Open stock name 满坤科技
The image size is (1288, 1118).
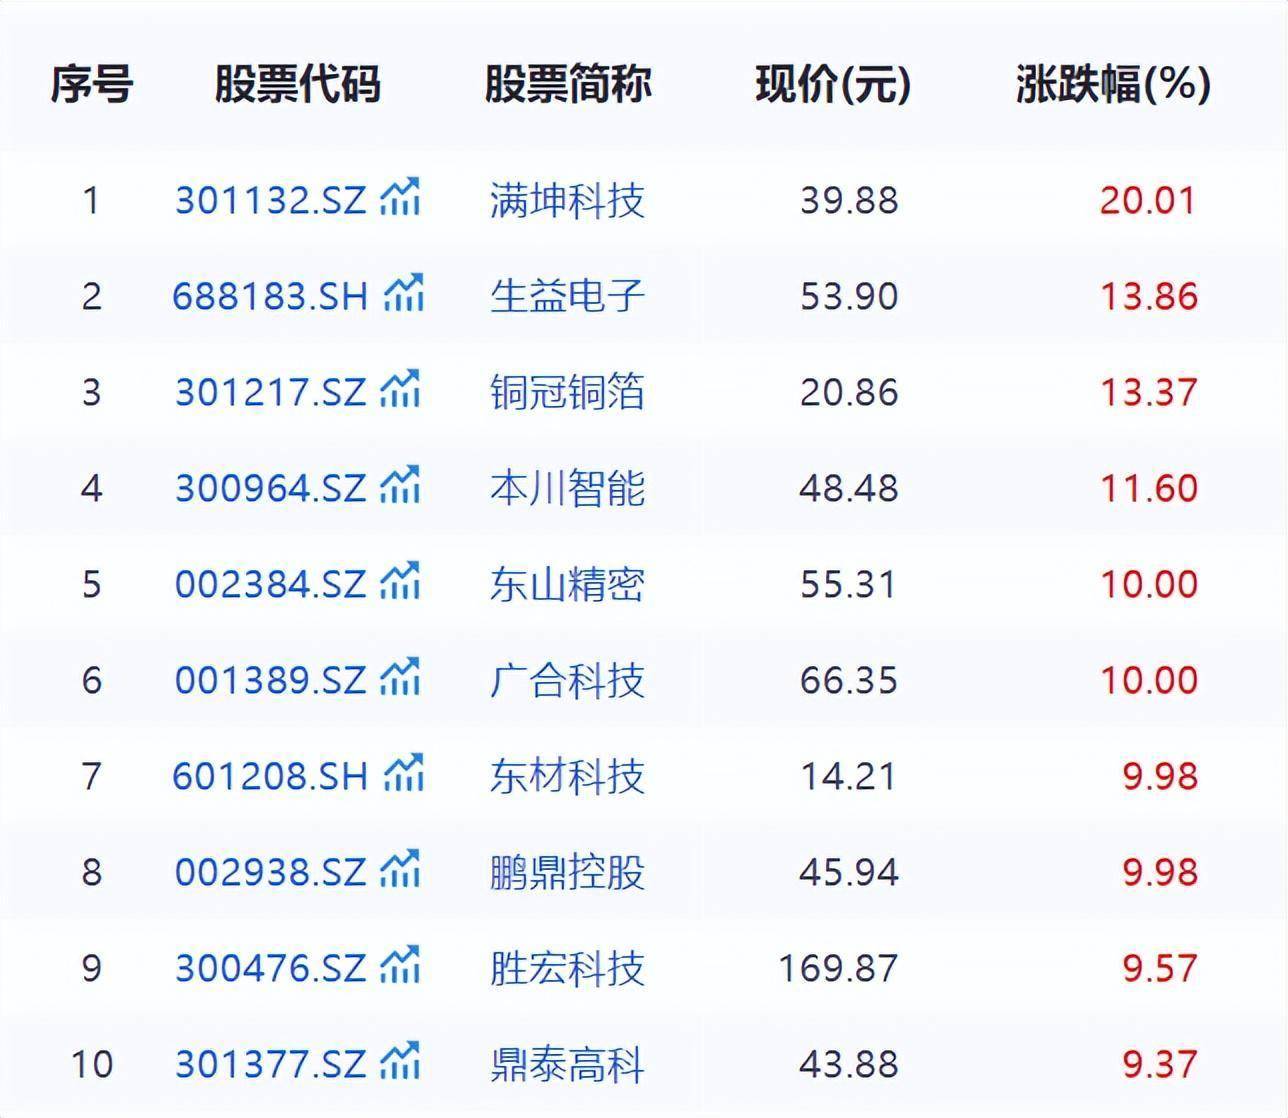567,201
